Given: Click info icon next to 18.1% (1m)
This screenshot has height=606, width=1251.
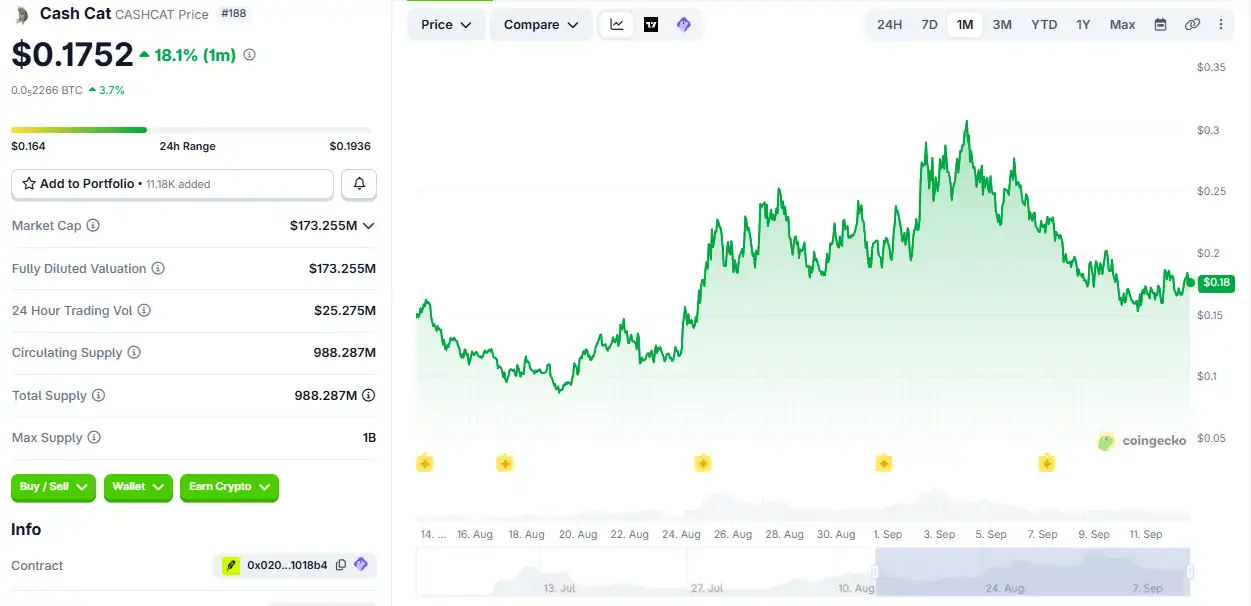Looking at the screenshot, I should [x=250, y=55].
